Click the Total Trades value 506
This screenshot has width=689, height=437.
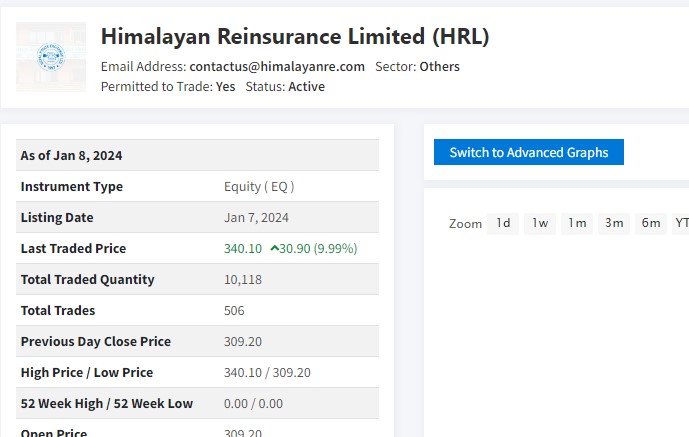(x=234, y=310)
